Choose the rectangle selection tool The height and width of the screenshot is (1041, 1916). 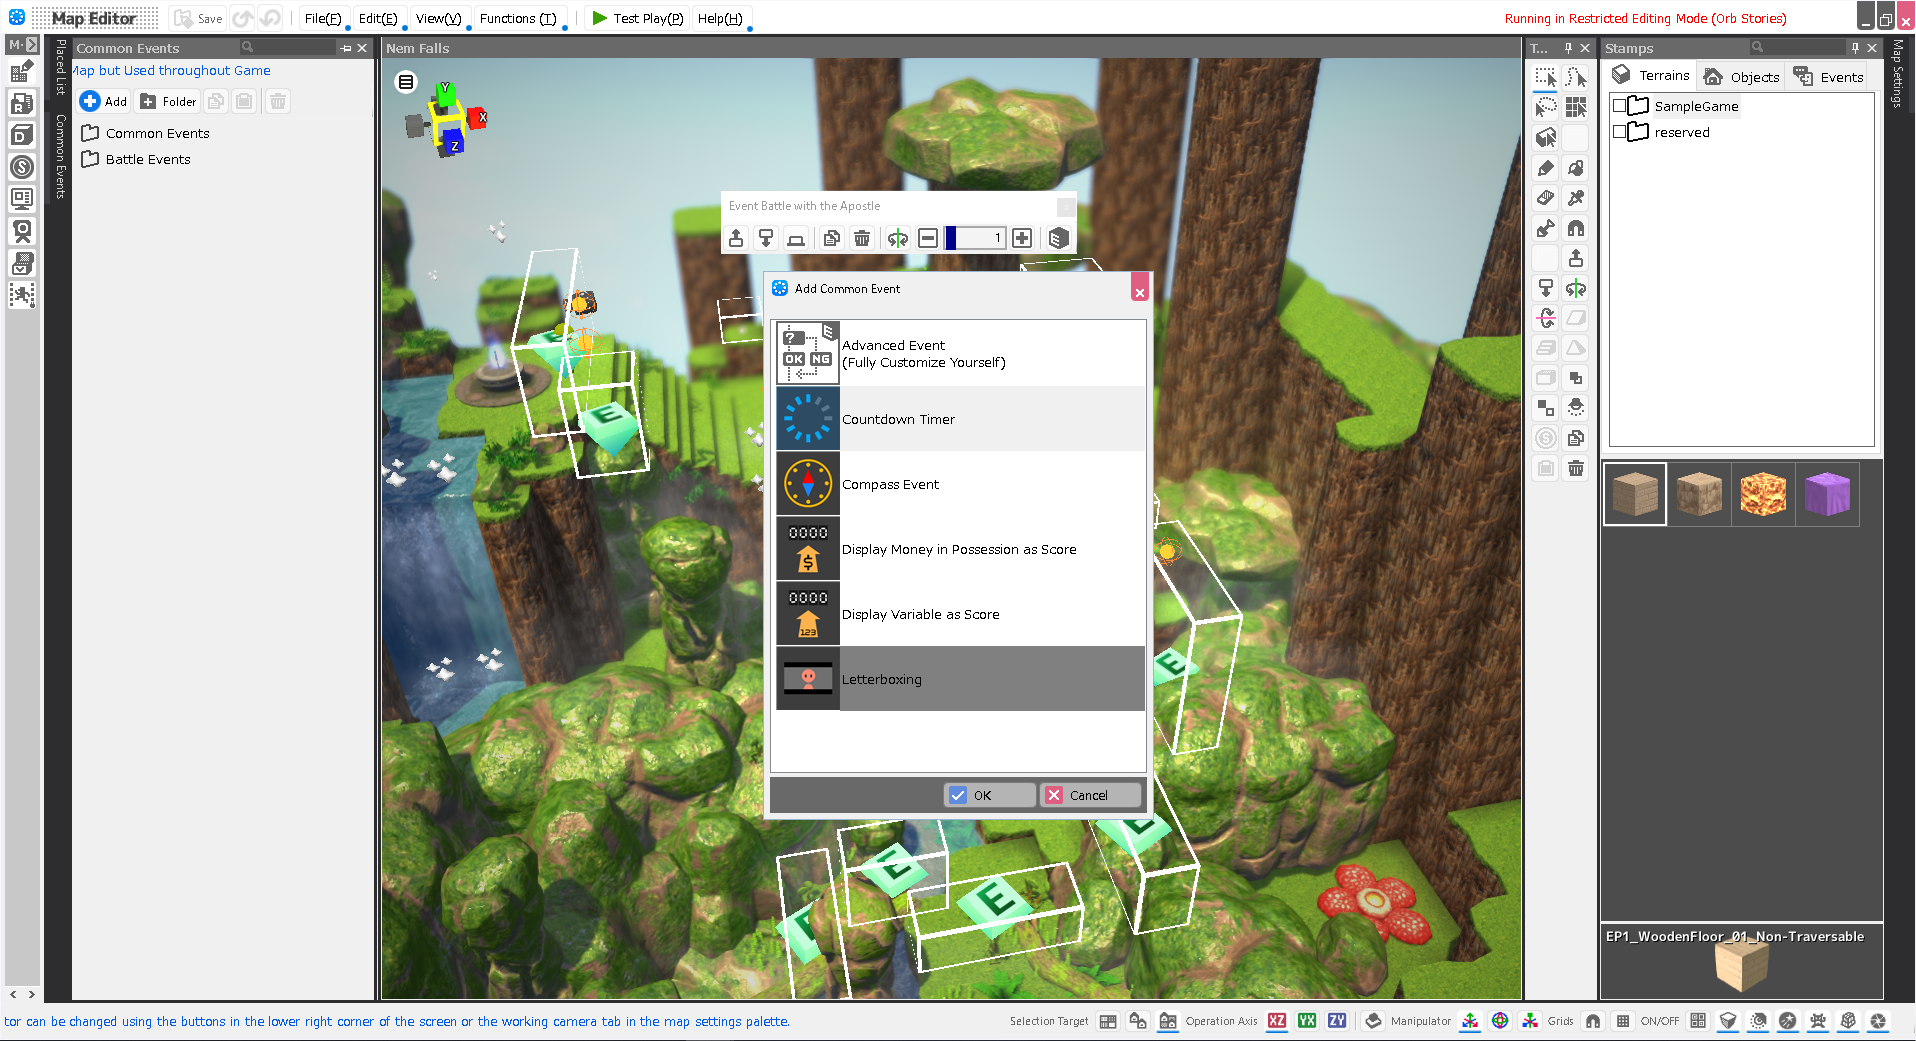(1545, 78)
